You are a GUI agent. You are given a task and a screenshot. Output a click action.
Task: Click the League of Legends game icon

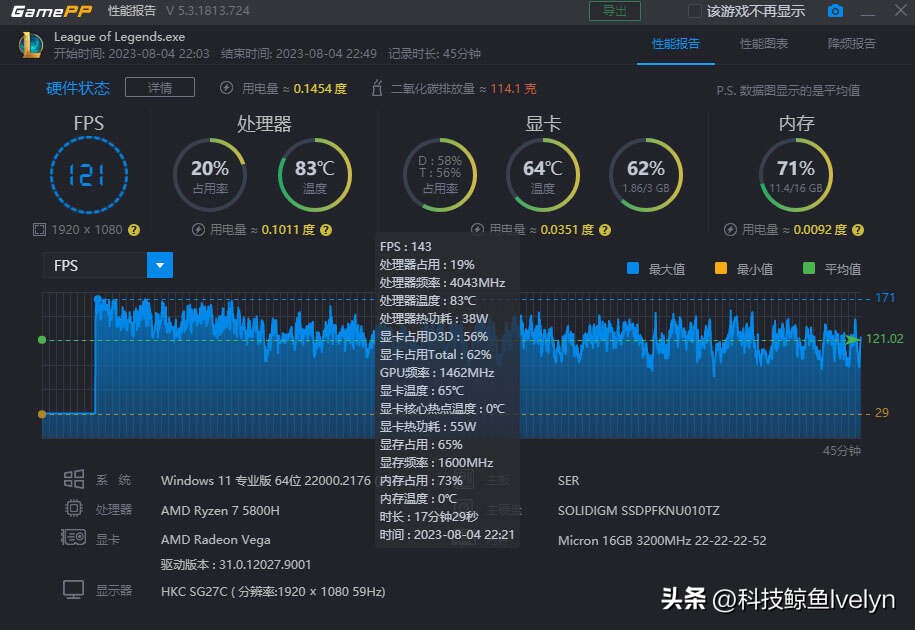pyautogui.click(x=30, y=44)
